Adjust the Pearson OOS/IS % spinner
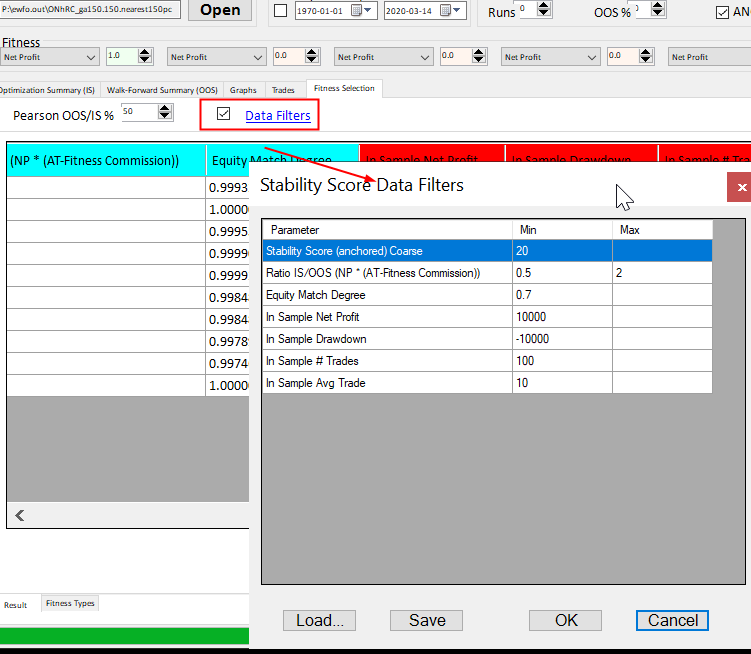The image size is (751, 654). pyautogui.click(x=165, y=113)
